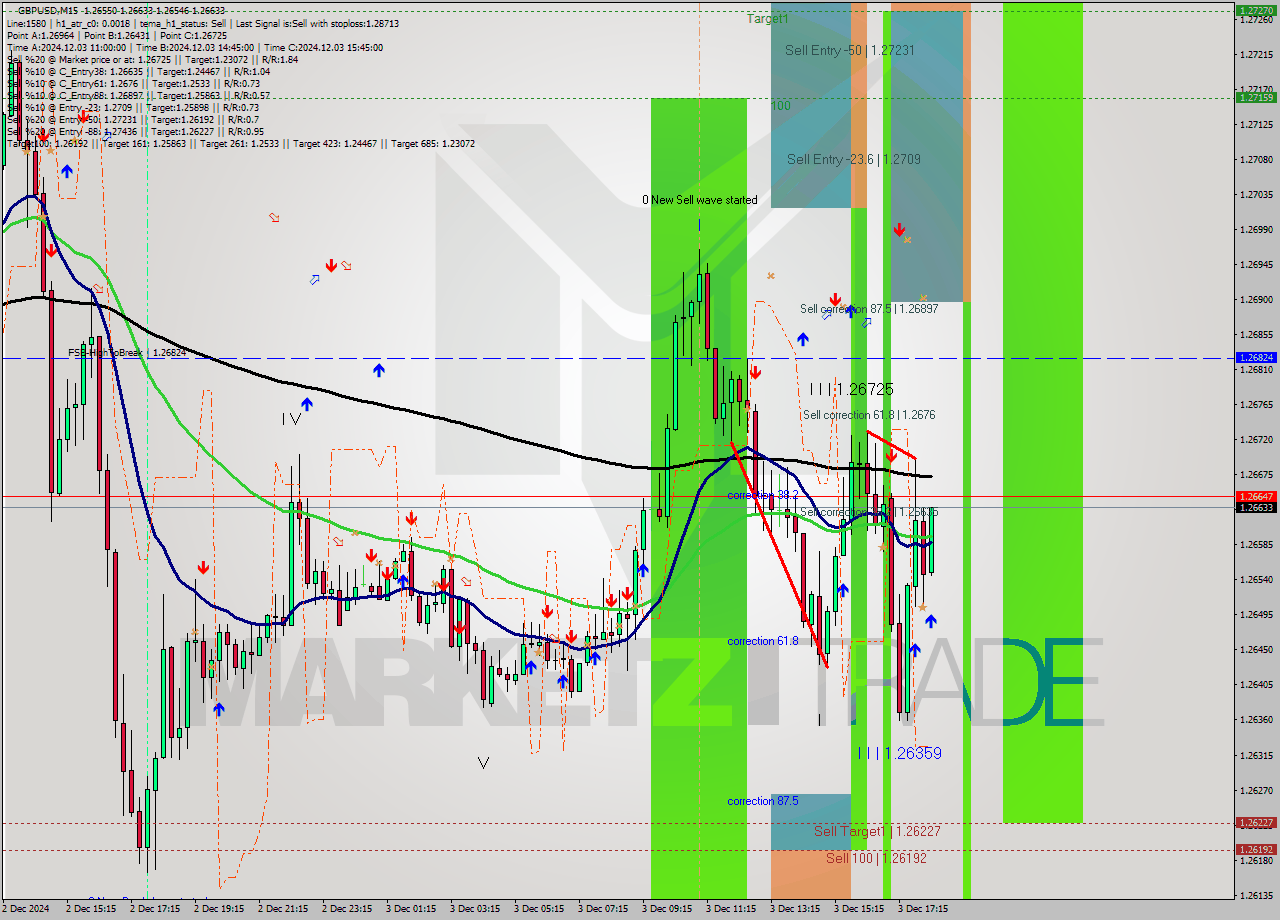Click the 1.26405 price axis value

1256,684
